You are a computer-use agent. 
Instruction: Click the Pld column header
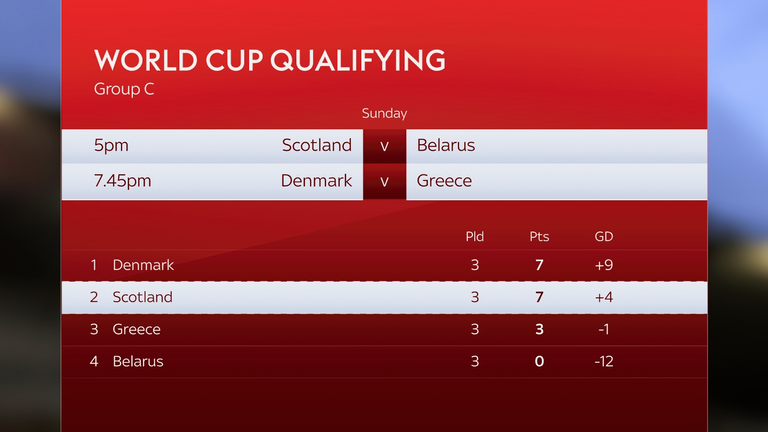pos(475,237)
